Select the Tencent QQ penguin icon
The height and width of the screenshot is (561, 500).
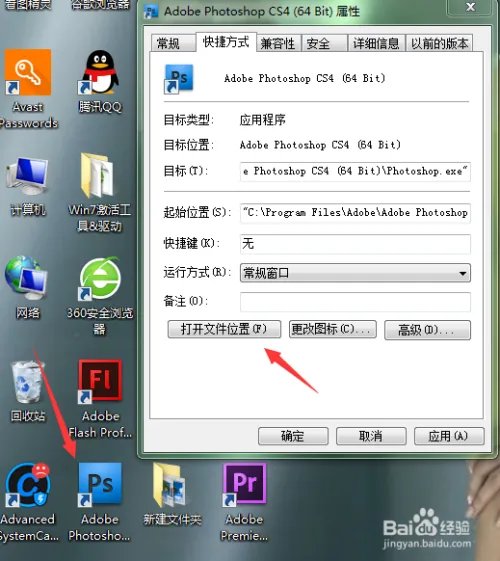[x=100, y=72]
